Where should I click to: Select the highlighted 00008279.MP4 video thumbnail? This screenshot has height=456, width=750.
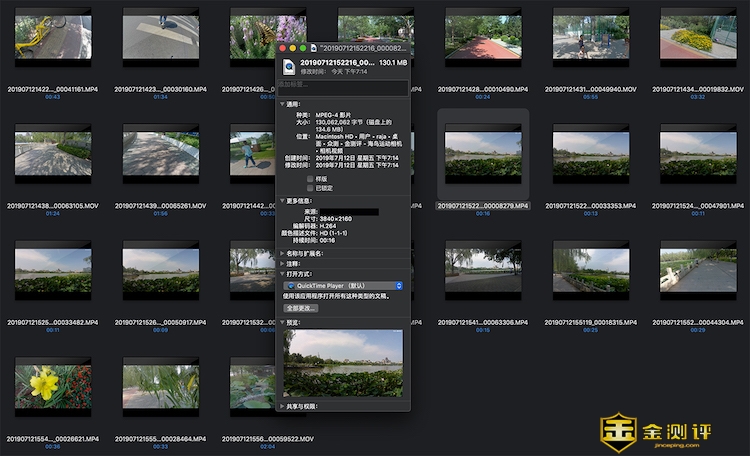click(x=482, y=157)
